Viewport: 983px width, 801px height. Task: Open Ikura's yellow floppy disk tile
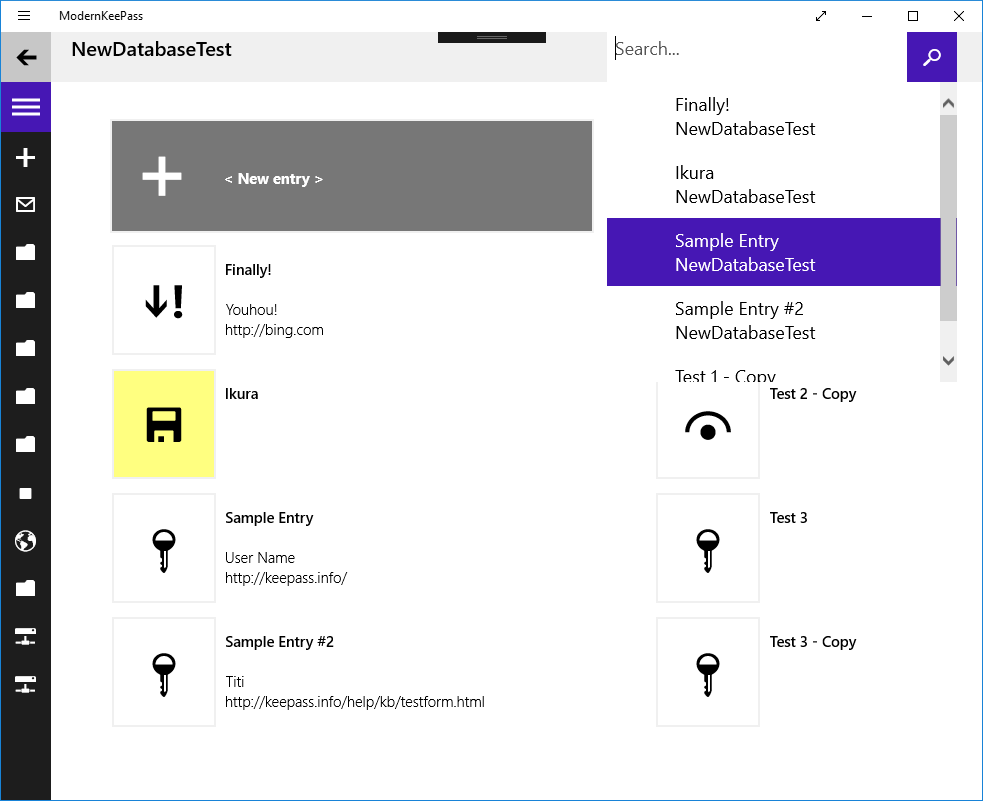point(164,424)
